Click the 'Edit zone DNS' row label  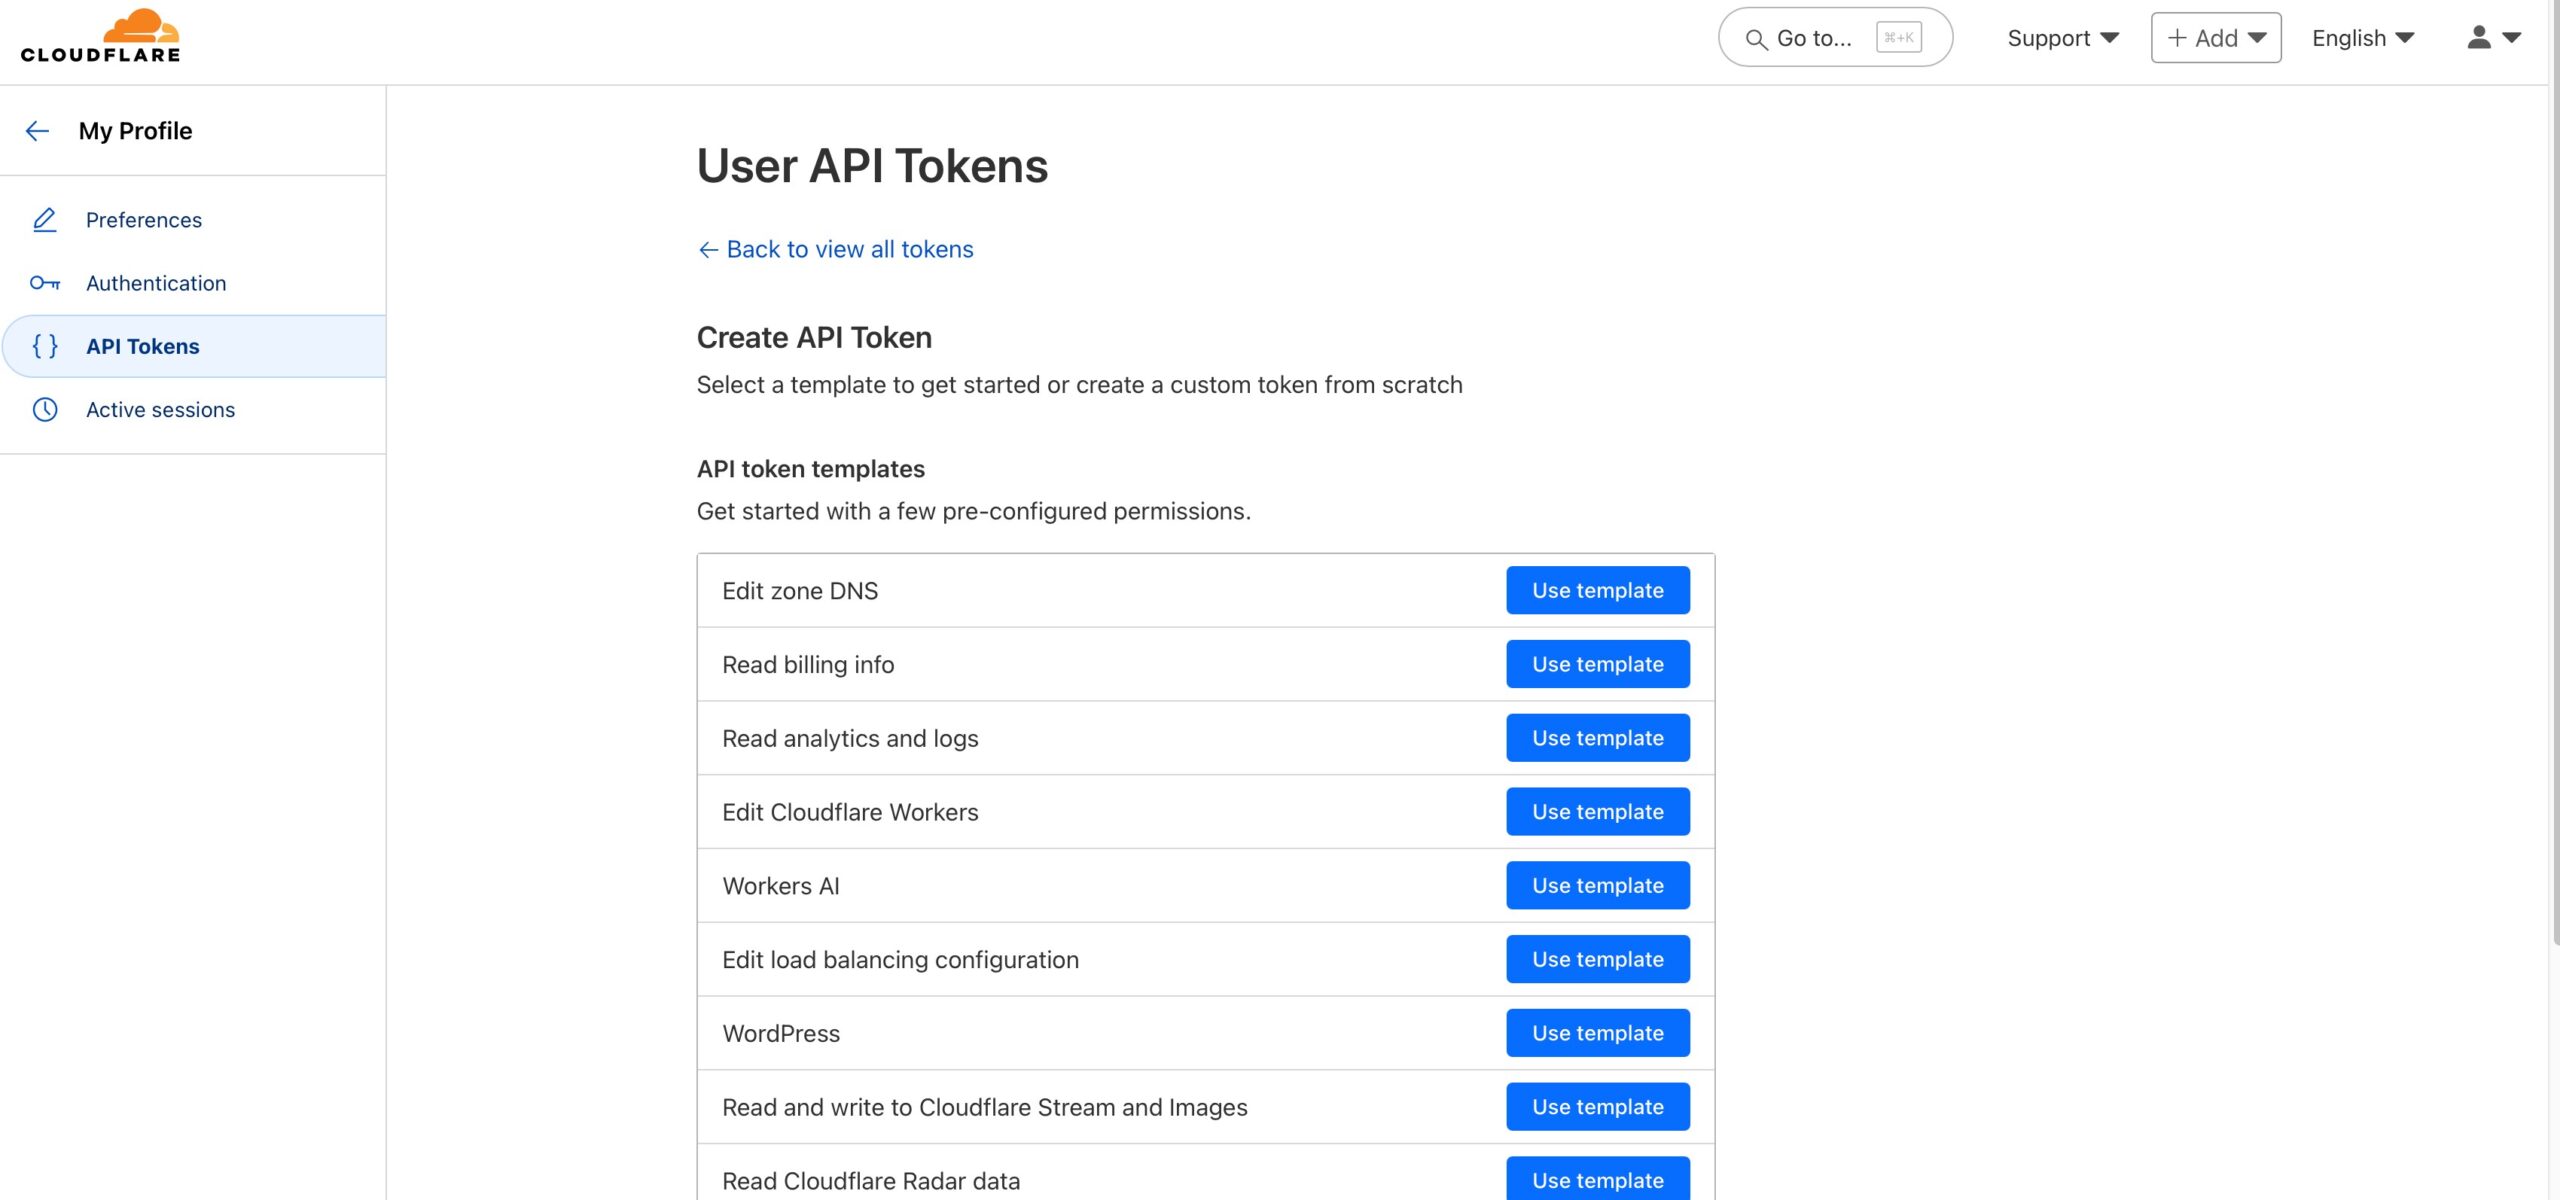tap(800, 591)
